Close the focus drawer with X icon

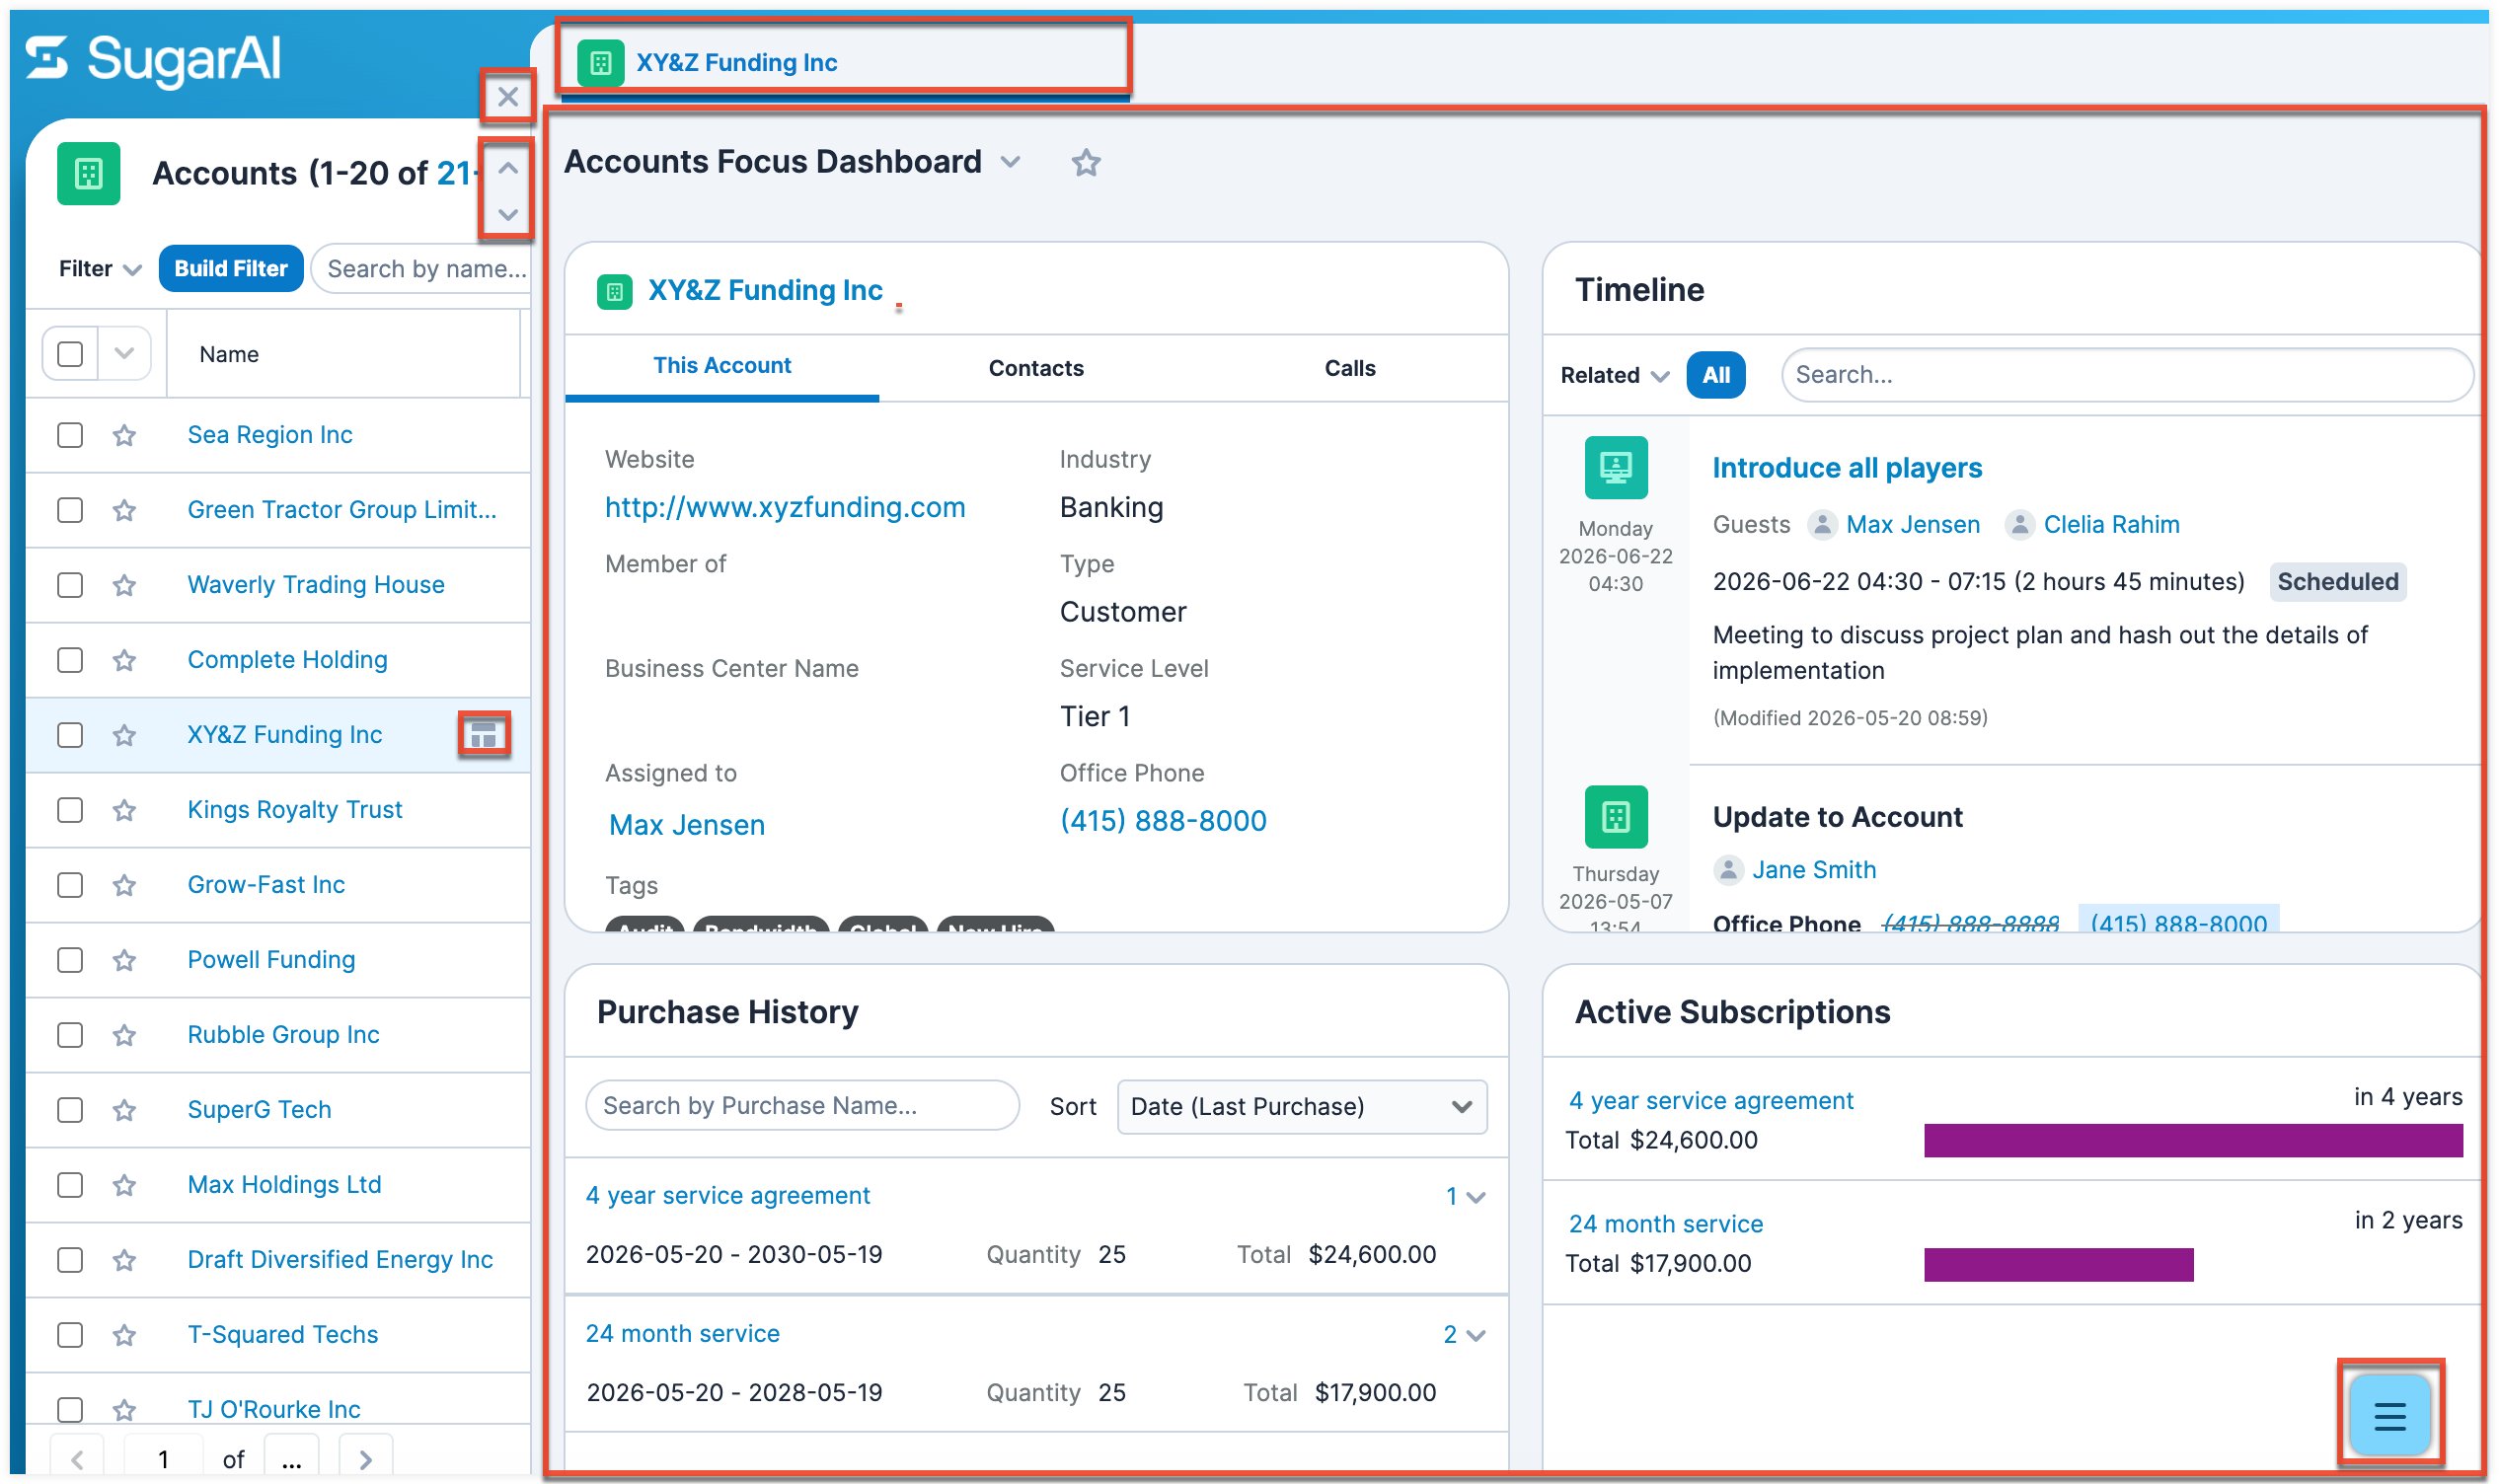coord(508,97)
